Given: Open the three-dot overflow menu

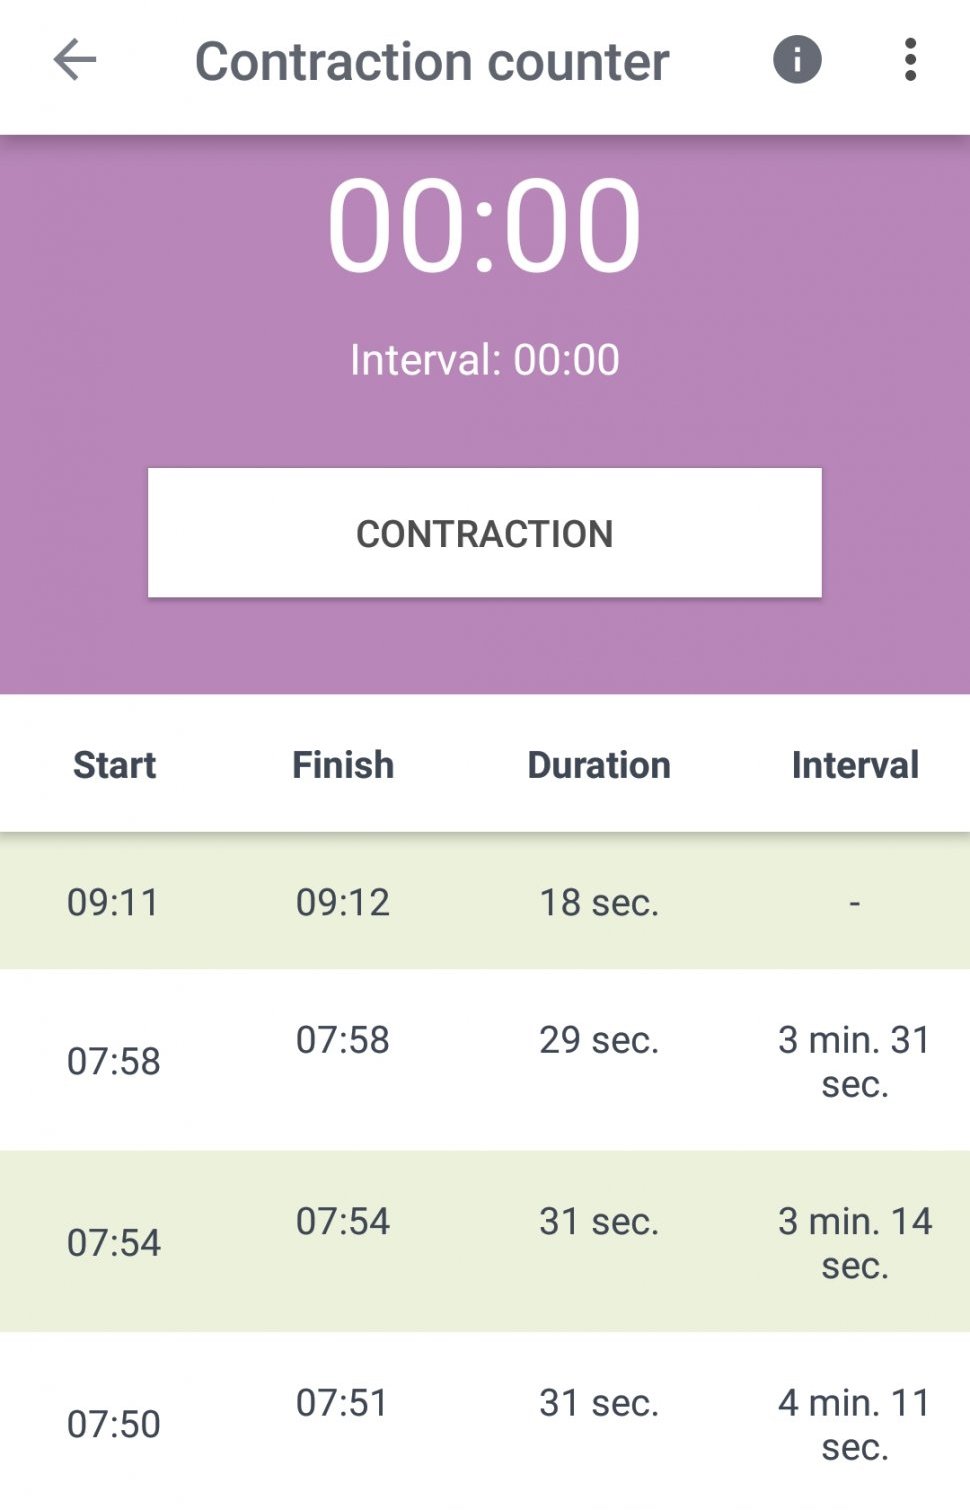Looking at the screenshot, I should tap(910, 60).
